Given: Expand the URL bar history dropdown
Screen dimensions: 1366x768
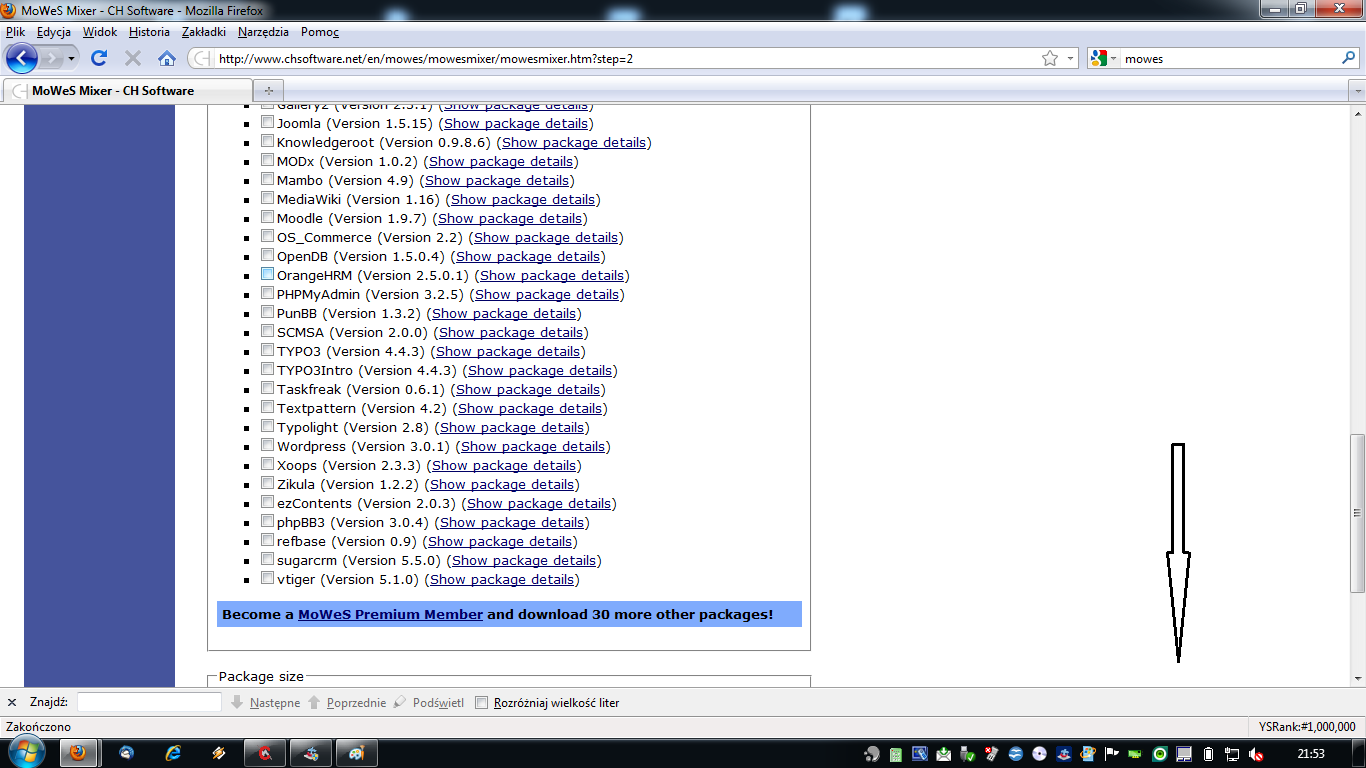Looking at the screenshot, I should pos(1070,58).
